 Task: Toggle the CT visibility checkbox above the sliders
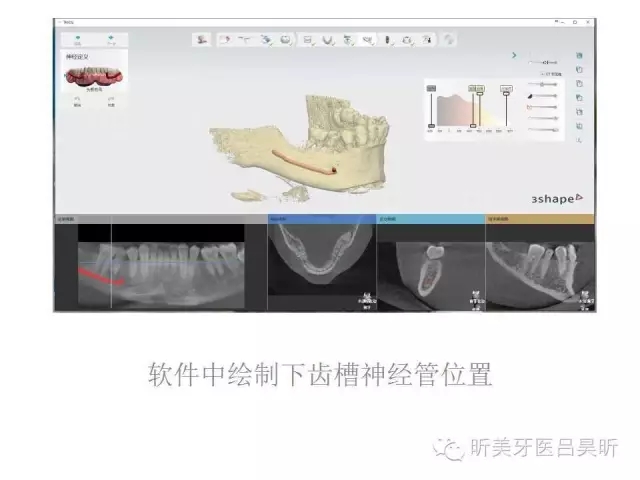tap(542, 73)
